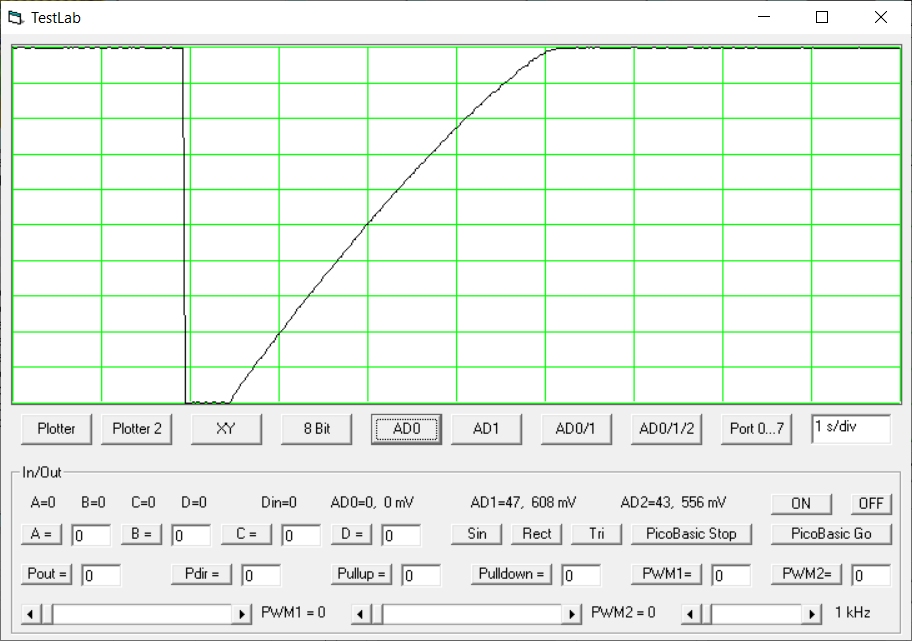The width and height of the screenshot is (912, 641).
Task: Switch to XY display mode
Action: pos(226,428)
